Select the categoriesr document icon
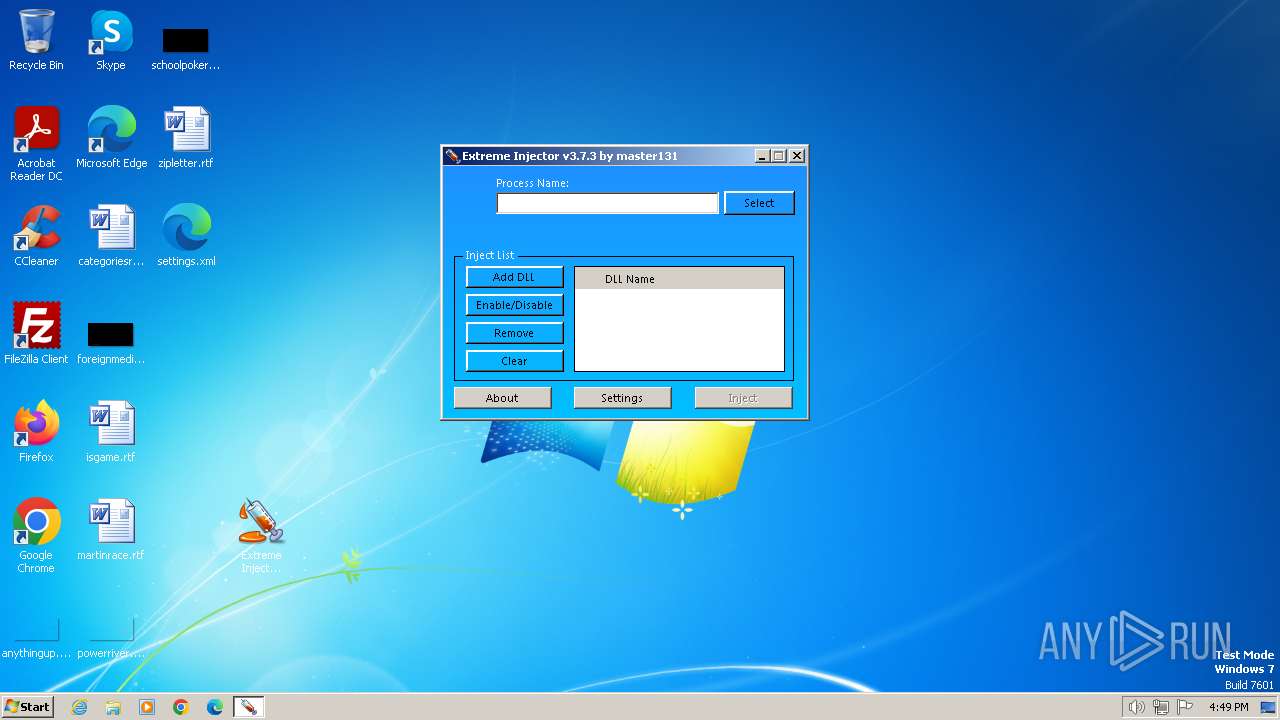 111,236
